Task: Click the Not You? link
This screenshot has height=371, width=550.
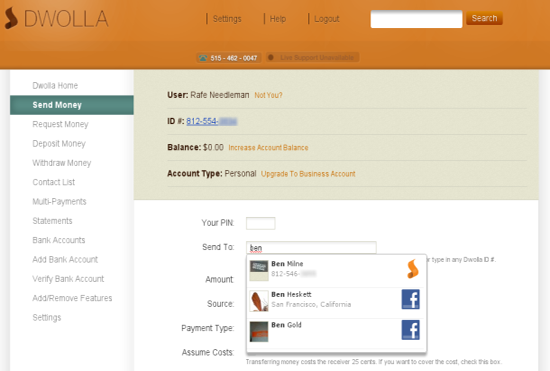Action: tap(268, 95)
